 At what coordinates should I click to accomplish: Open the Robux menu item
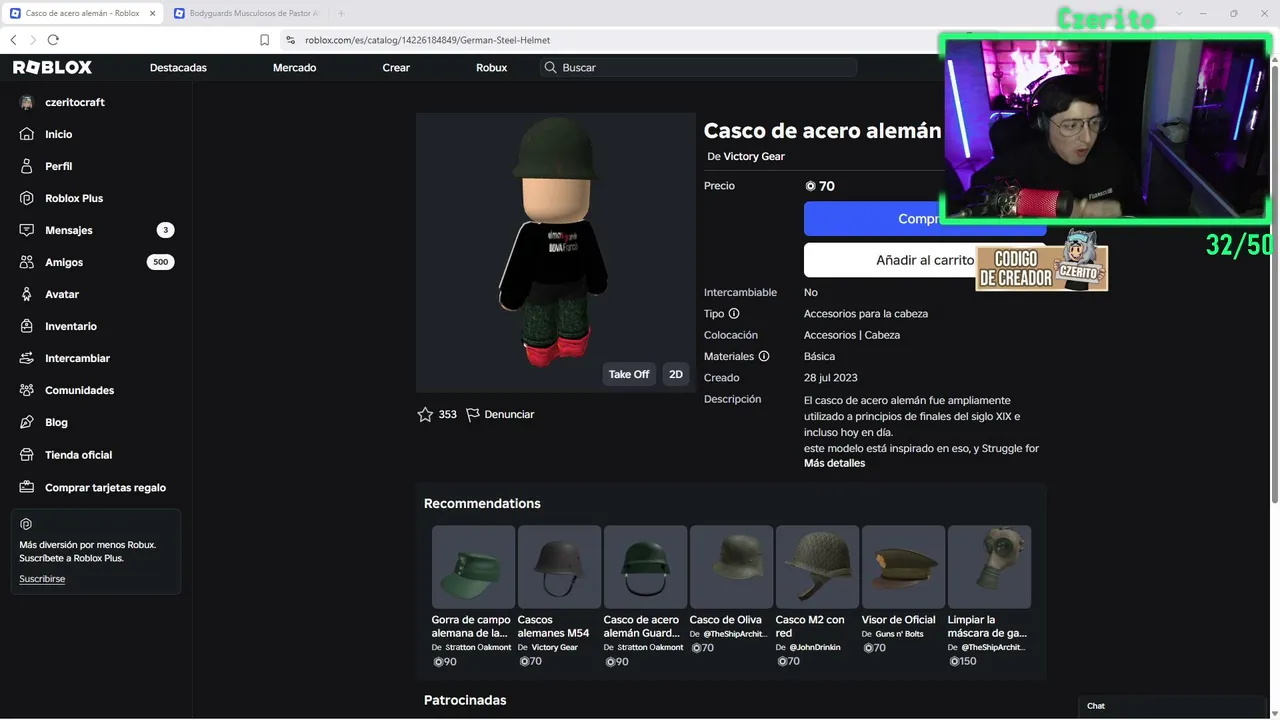point(491,67)
